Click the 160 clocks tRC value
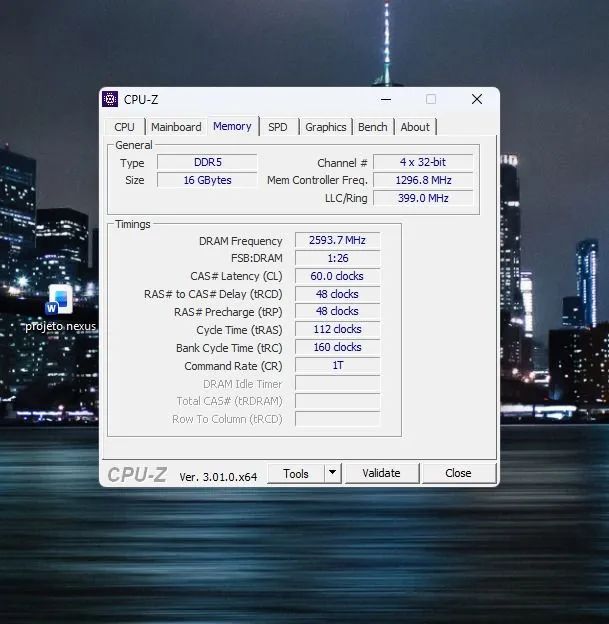 point(338,347)
